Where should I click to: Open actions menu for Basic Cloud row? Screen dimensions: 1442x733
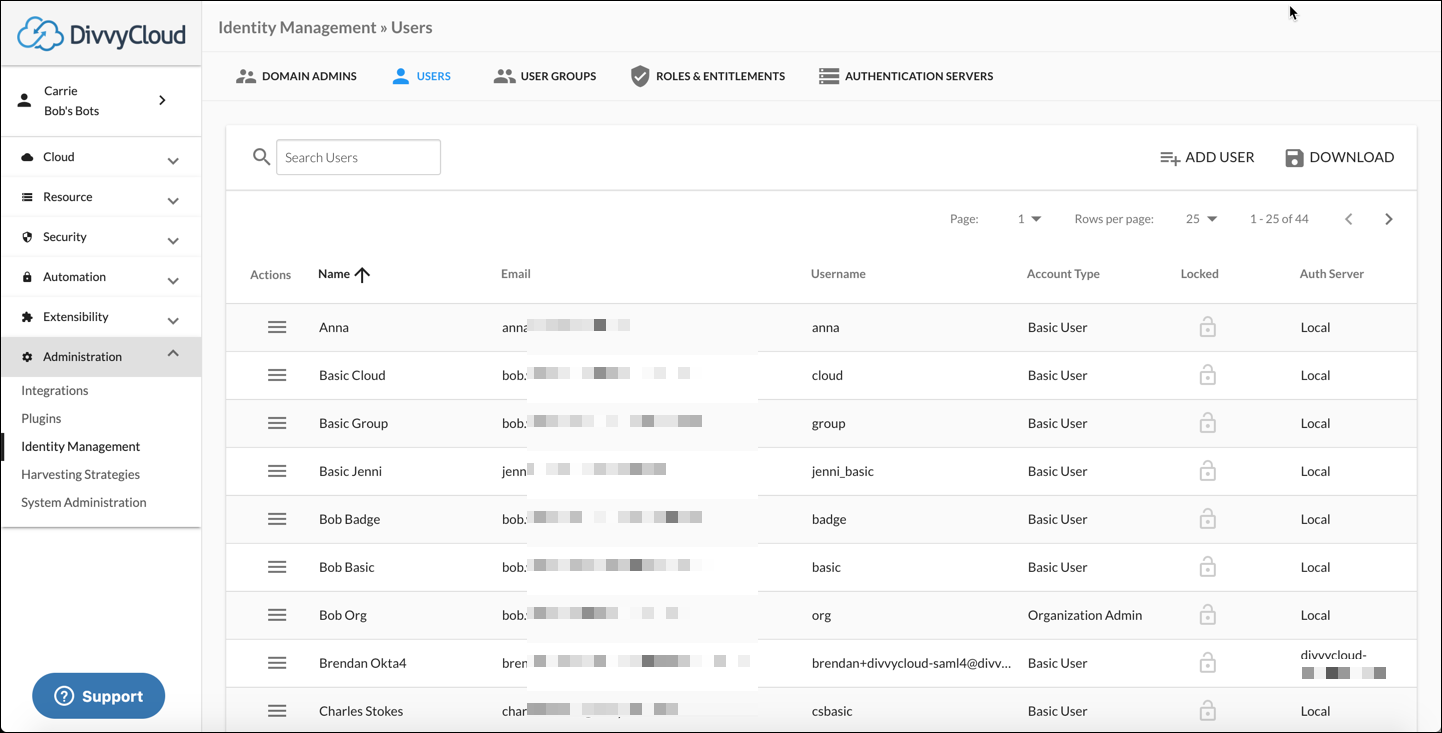(277, 375)
